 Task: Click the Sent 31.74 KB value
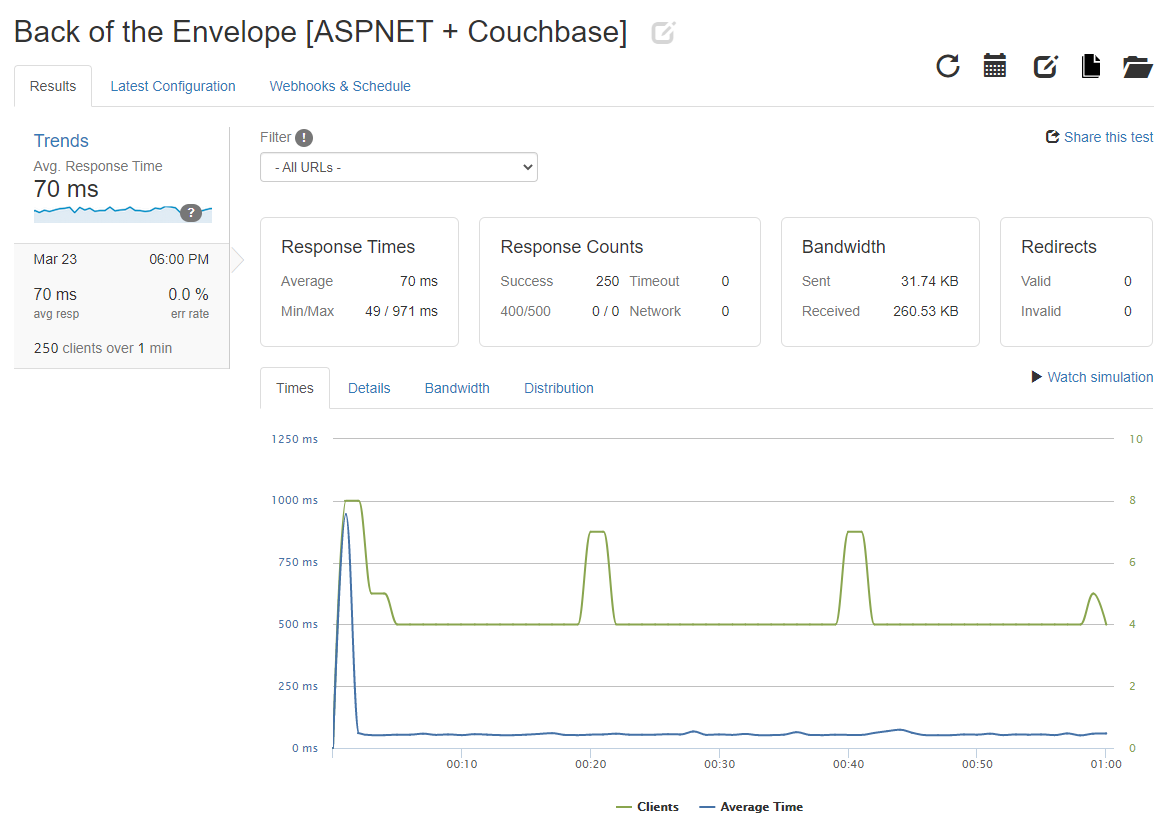tap(929, 281)
